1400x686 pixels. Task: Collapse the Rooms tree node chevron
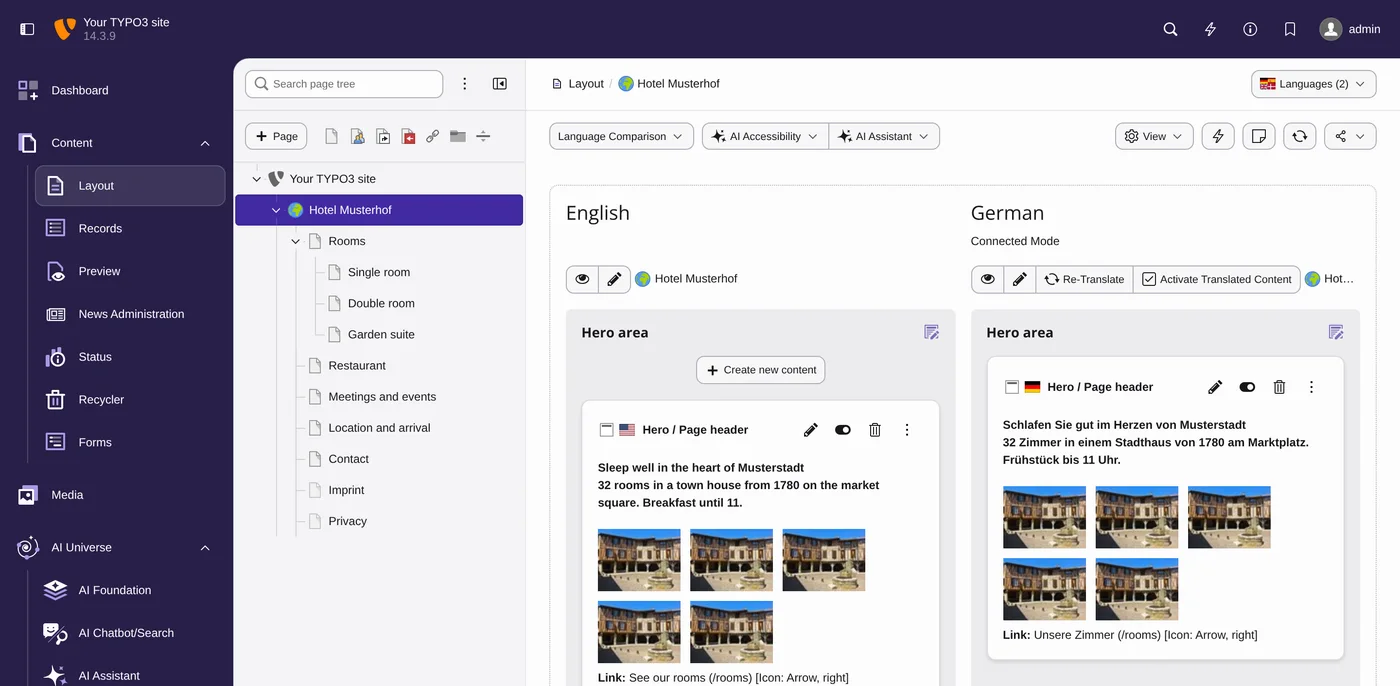tap(295, 241)
